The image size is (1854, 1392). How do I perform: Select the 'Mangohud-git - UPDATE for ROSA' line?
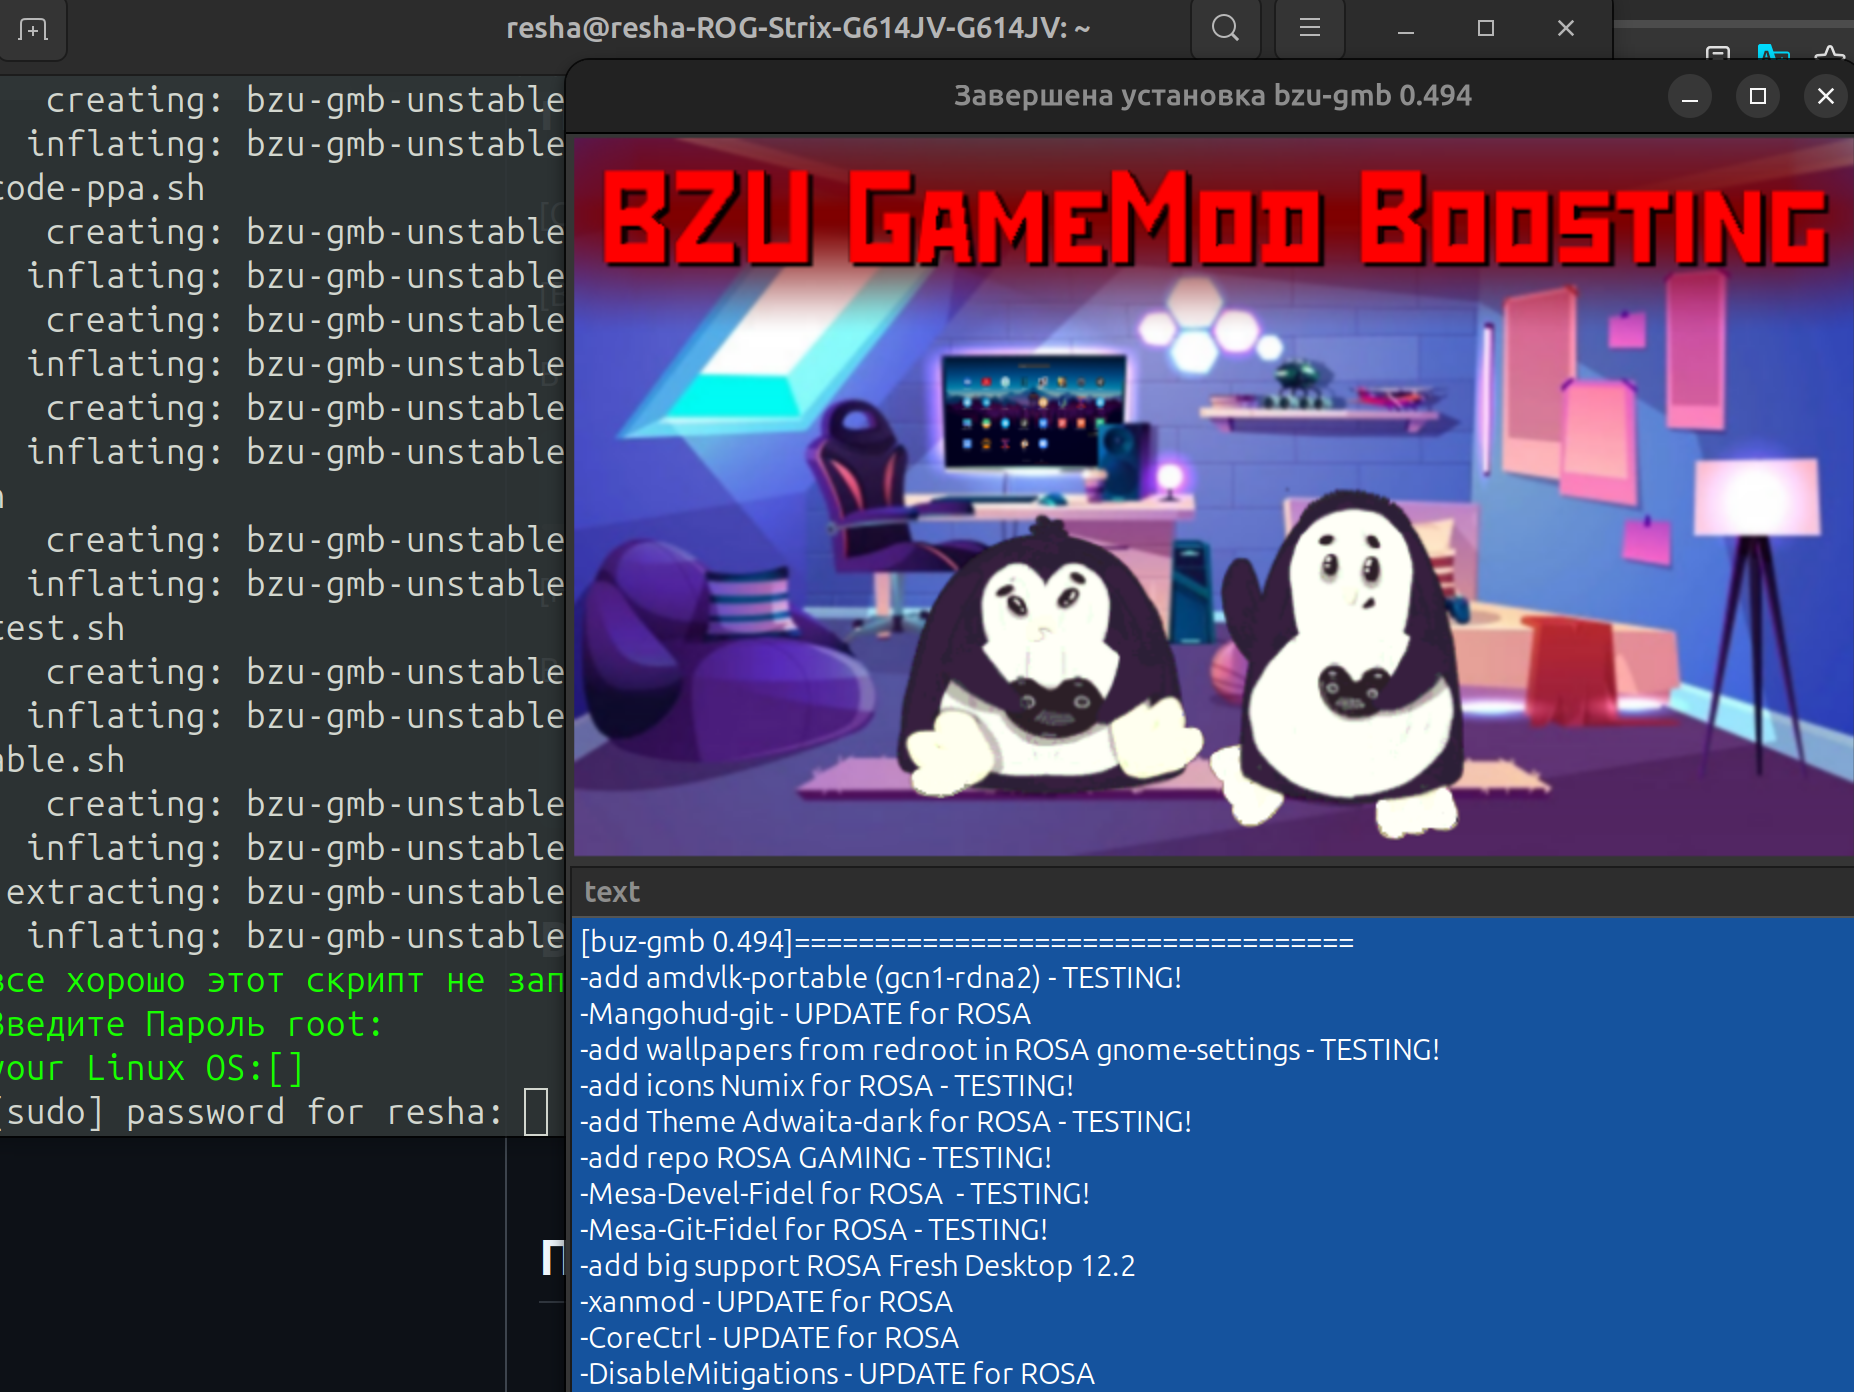click(x=1213, y=1014)
